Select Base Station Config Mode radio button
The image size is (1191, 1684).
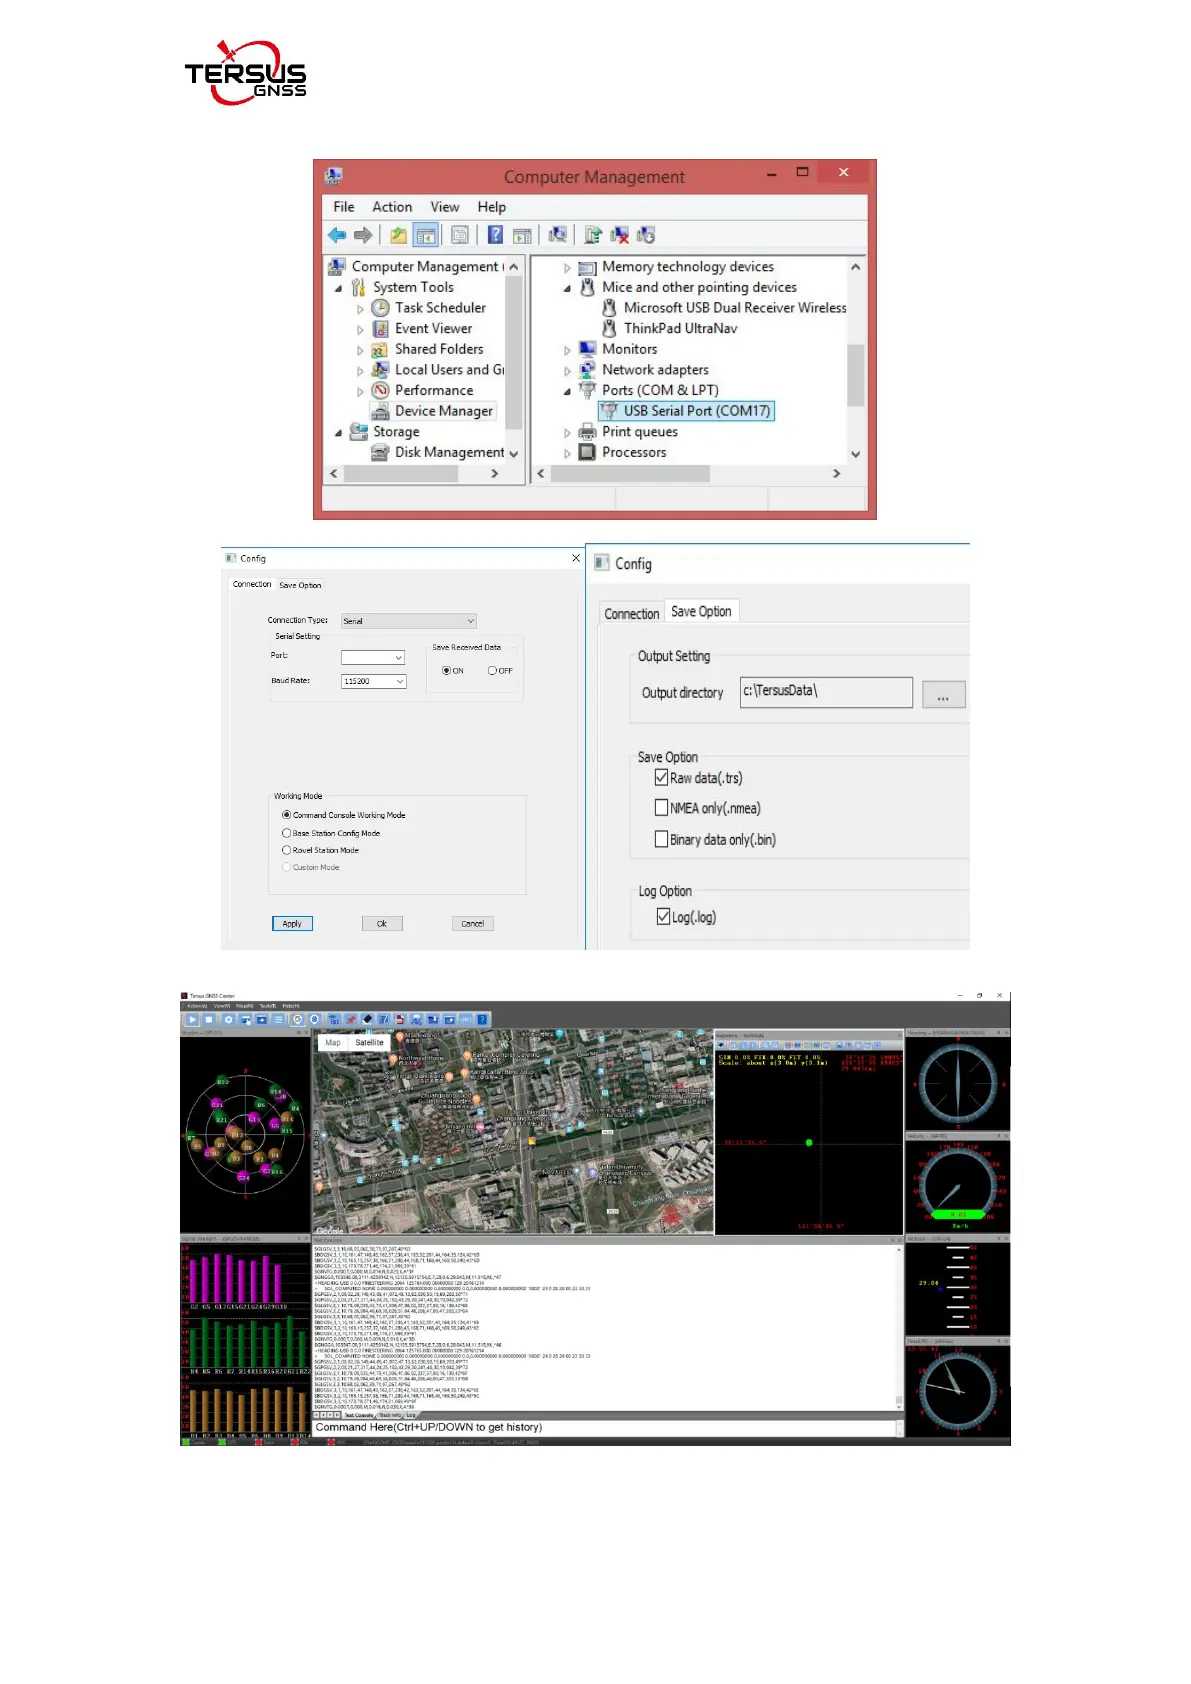(x=287, y=833)
